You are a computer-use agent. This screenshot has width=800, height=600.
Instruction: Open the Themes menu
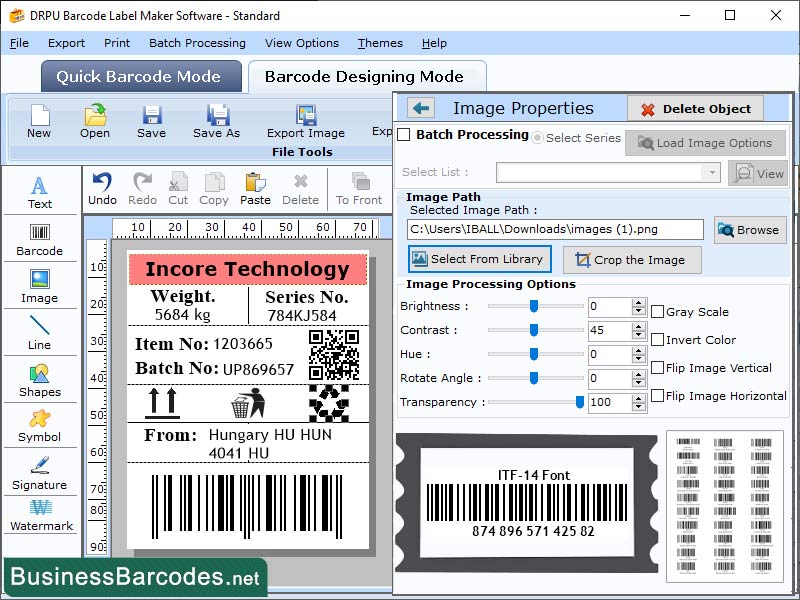pyautogui.click(x=379, y=43)
